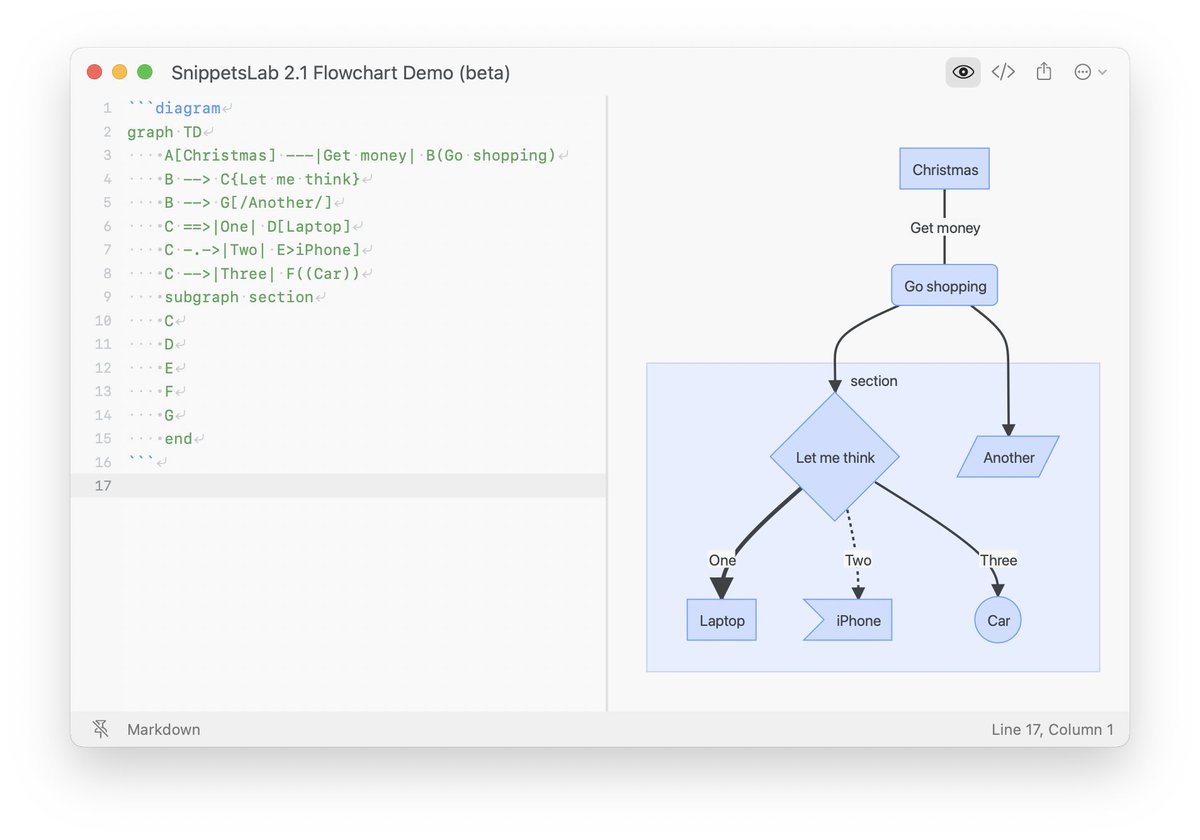Click the C{Let me think} code line

[x=262, y=179]
